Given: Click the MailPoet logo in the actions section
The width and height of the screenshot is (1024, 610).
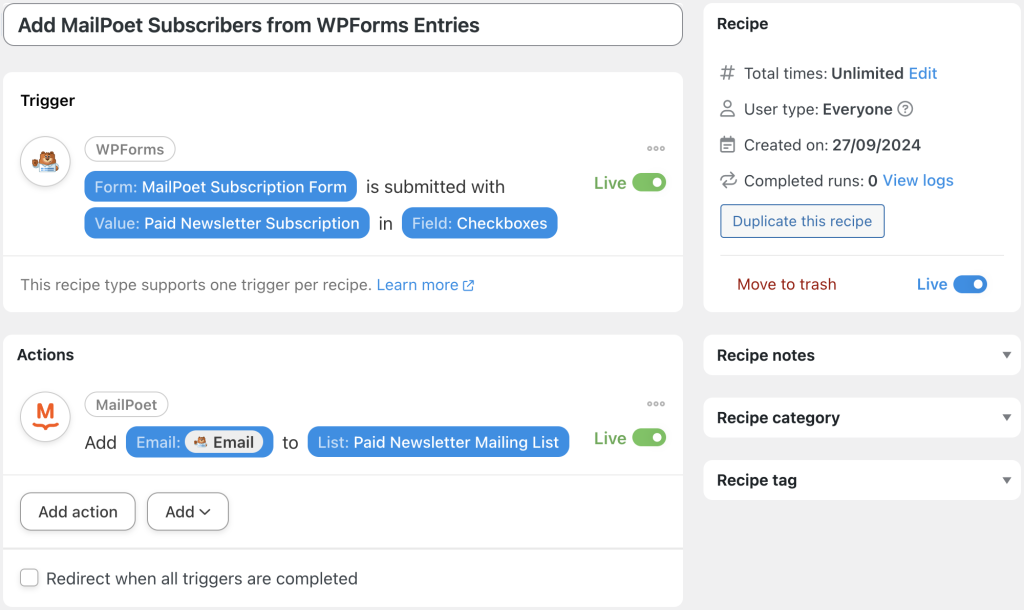Looking at the screenshot, I should 44,417.
